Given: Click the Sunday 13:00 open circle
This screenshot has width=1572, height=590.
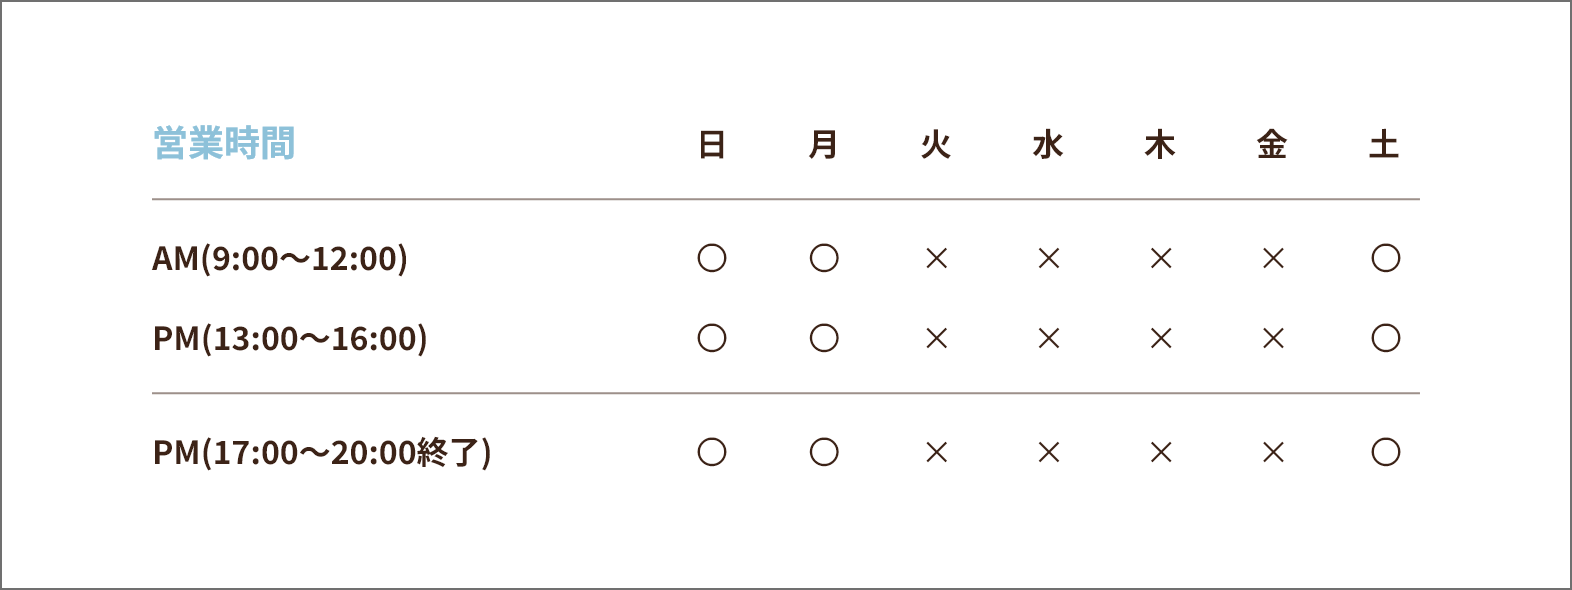Looking at the screenshot, I should (712, 339).
